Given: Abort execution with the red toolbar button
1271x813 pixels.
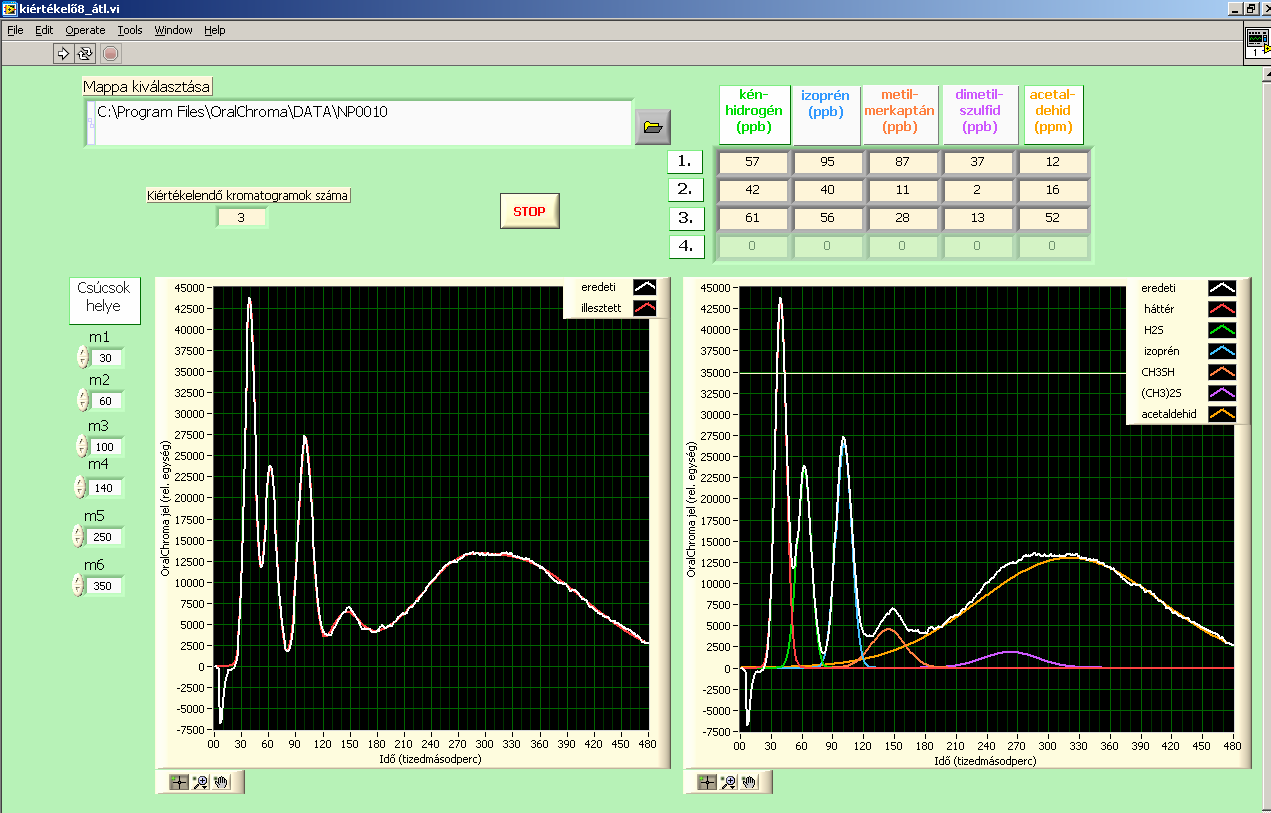Looking at the screenshot, I should [111, 53].
